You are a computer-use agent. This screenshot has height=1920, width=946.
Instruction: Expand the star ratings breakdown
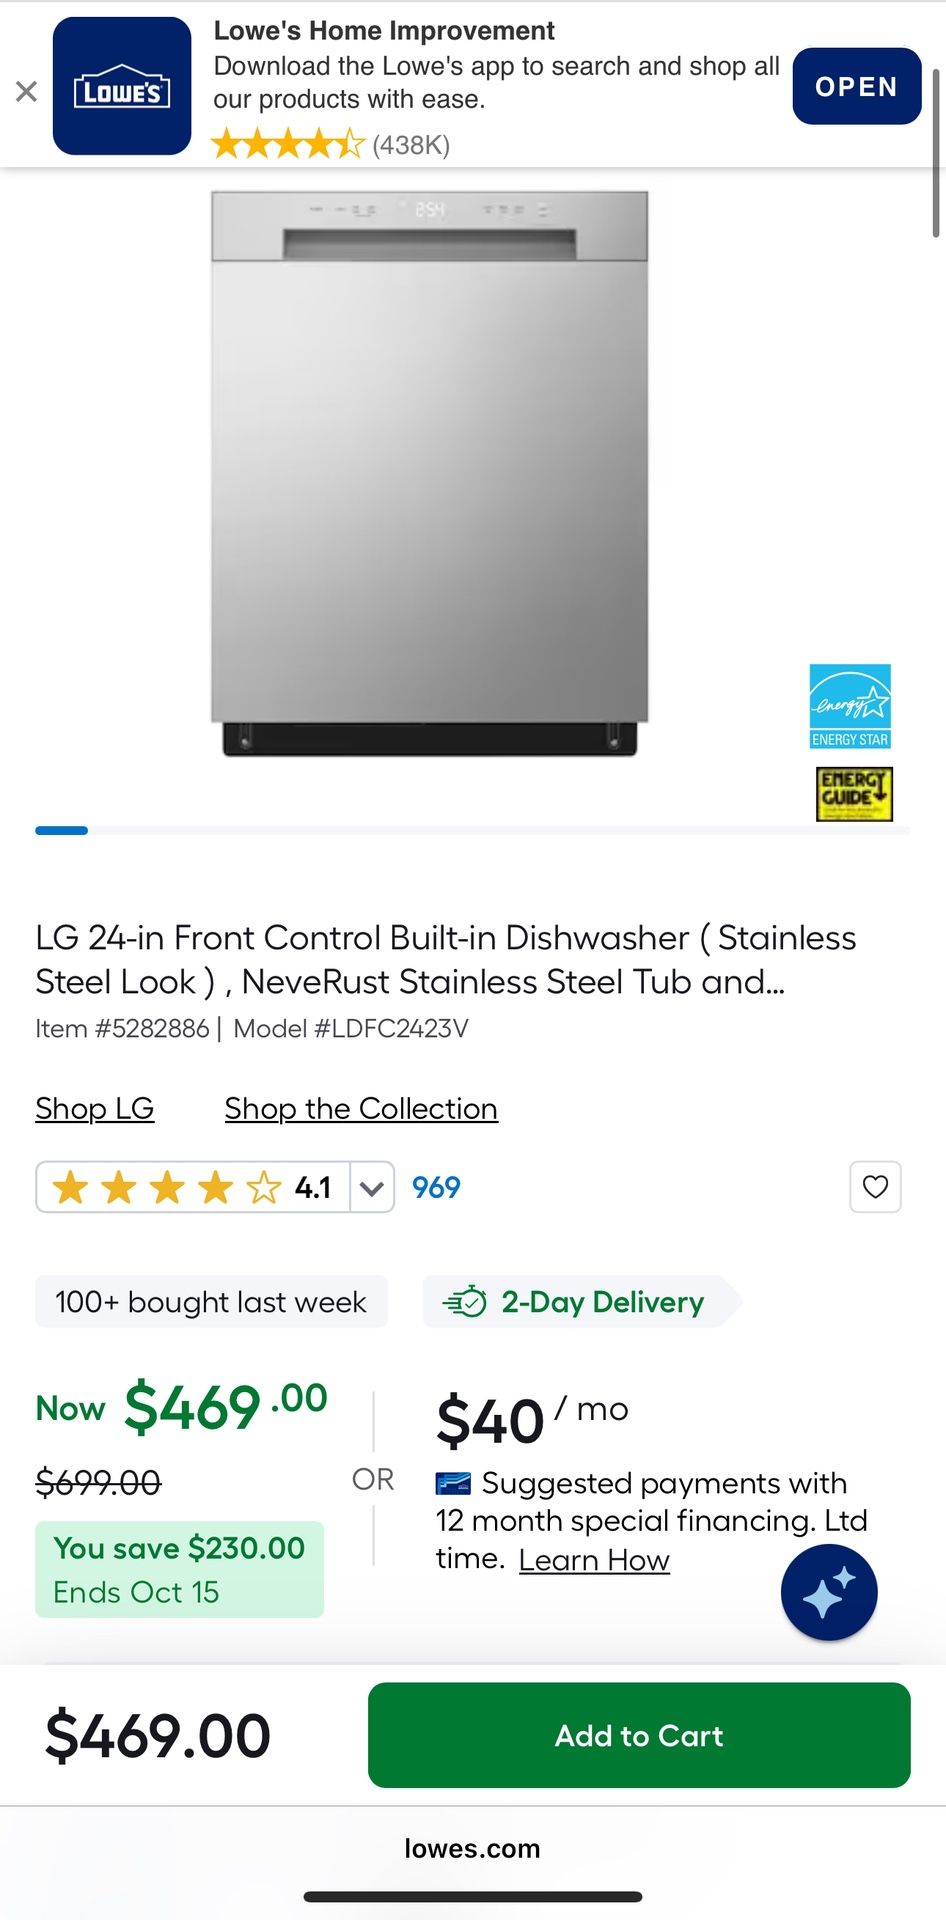click(370, 1187)
